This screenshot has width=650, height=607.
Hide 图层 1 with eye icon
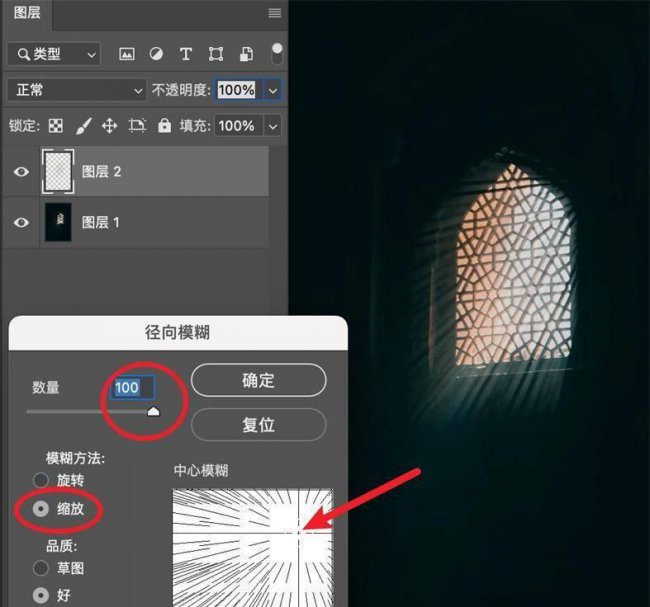(21, 223)
